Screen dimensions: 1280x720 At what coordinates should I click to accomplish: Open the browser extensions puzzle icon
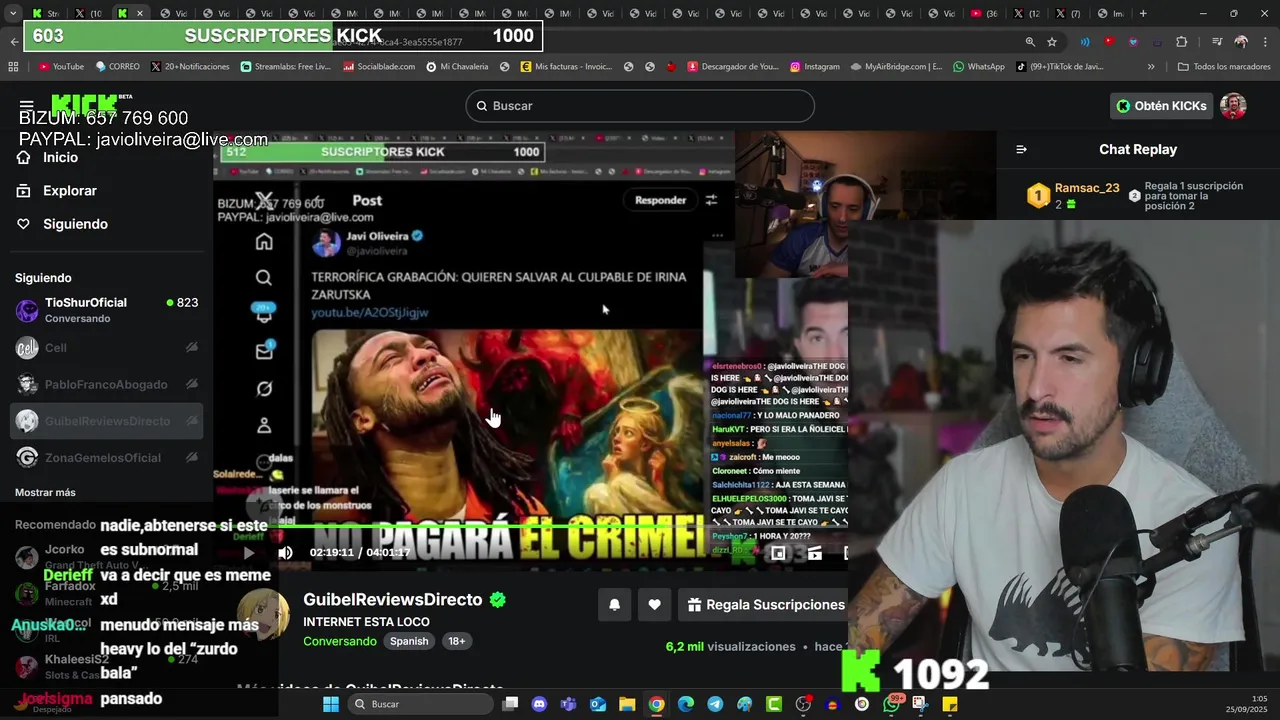(x=1181, y=42)
